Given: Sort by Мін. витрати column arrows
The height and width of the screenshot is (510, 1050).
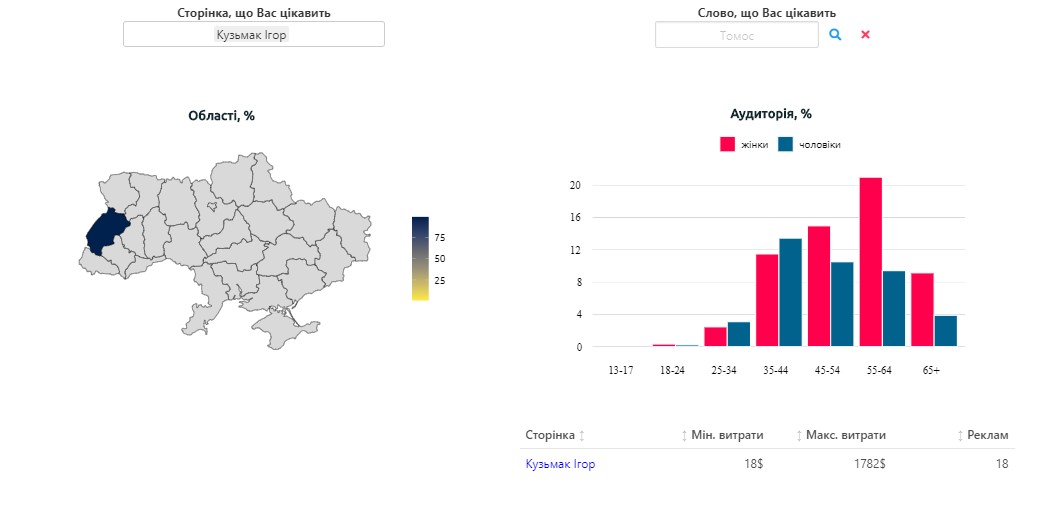Looking at the screenshot, I should tap(686, 436).
